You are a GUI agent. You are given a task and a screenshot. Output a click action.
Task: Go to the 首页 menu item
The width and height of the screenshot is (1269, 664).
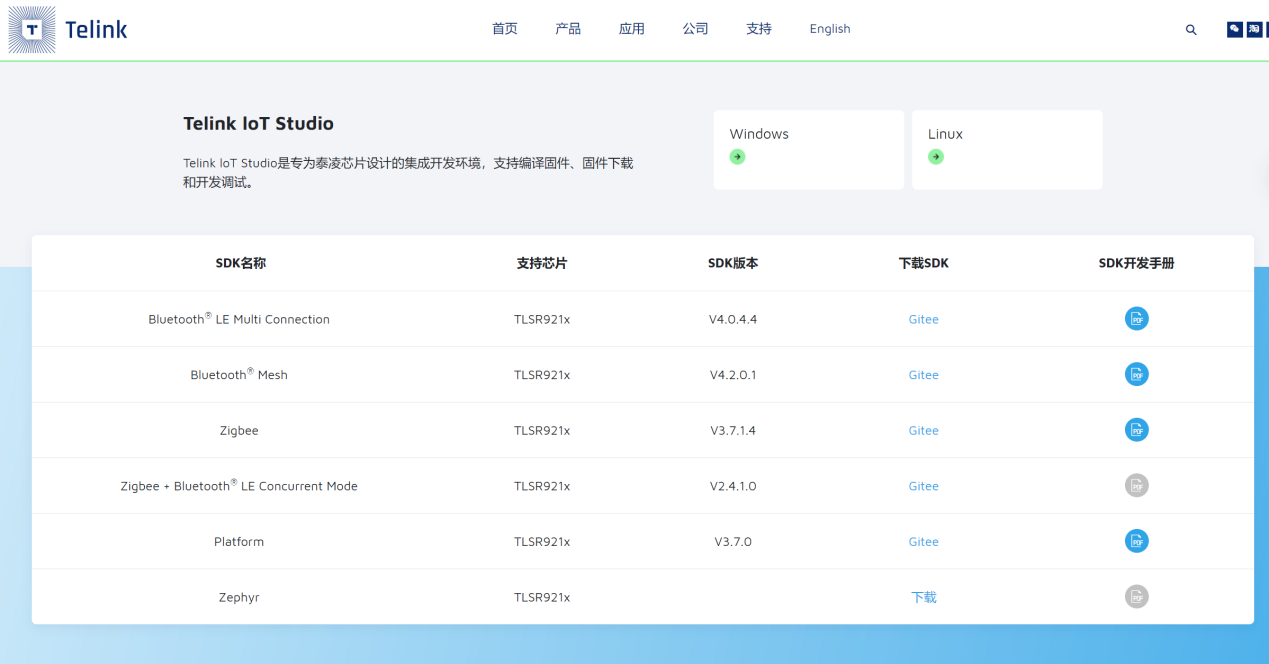[x=505, y=29]
